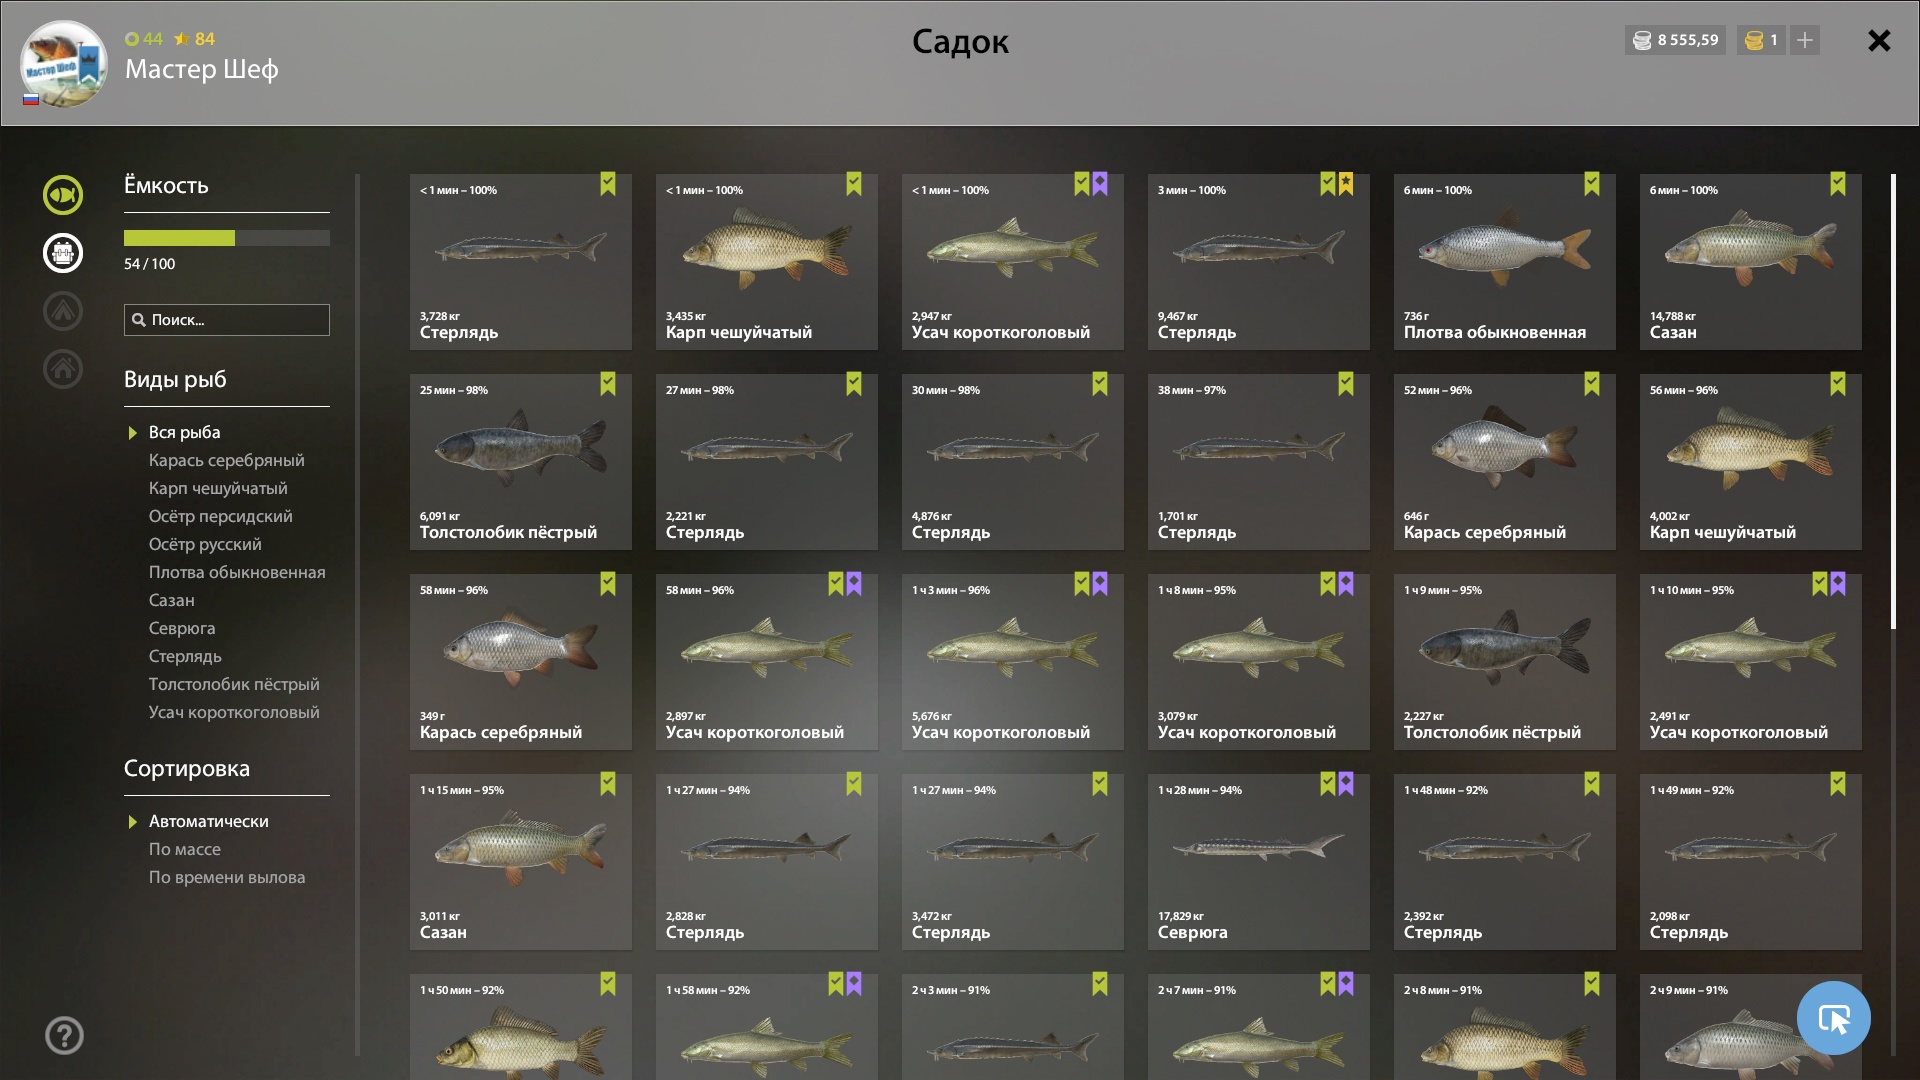
Task: Filter fish list by Севрюга
Action: point(182,628)
